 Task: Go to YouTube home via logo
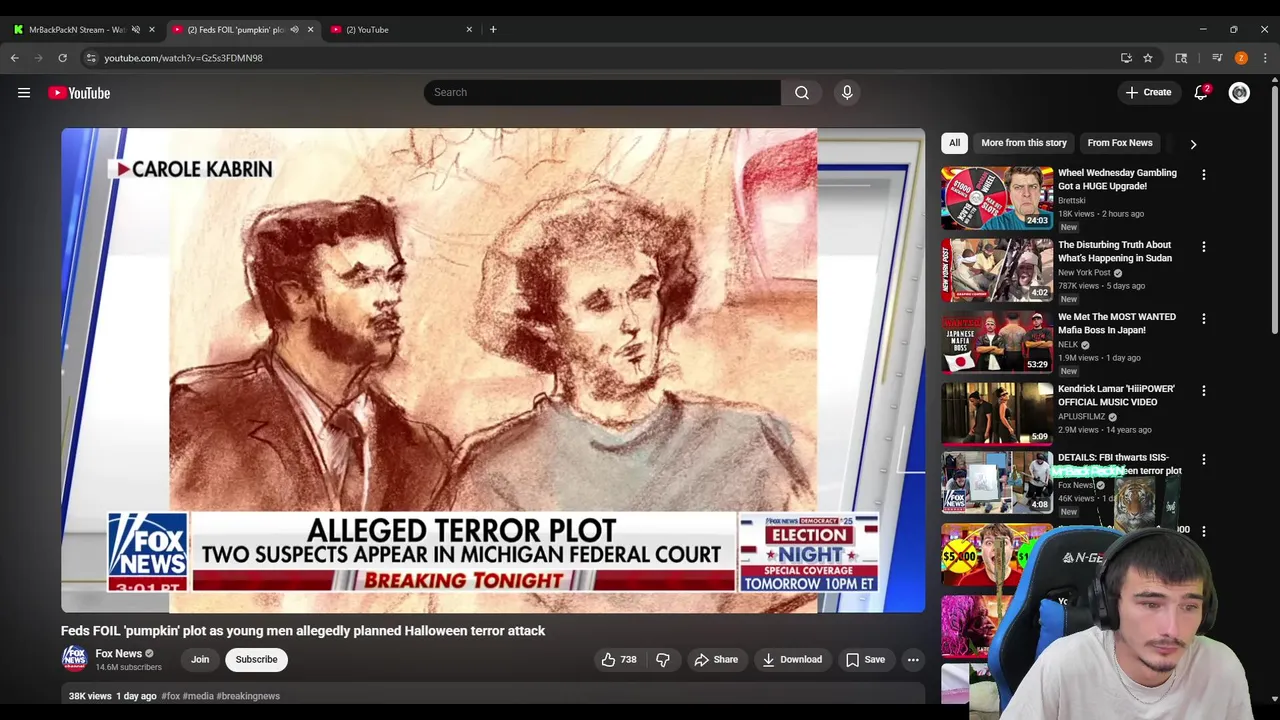(79, 93)
